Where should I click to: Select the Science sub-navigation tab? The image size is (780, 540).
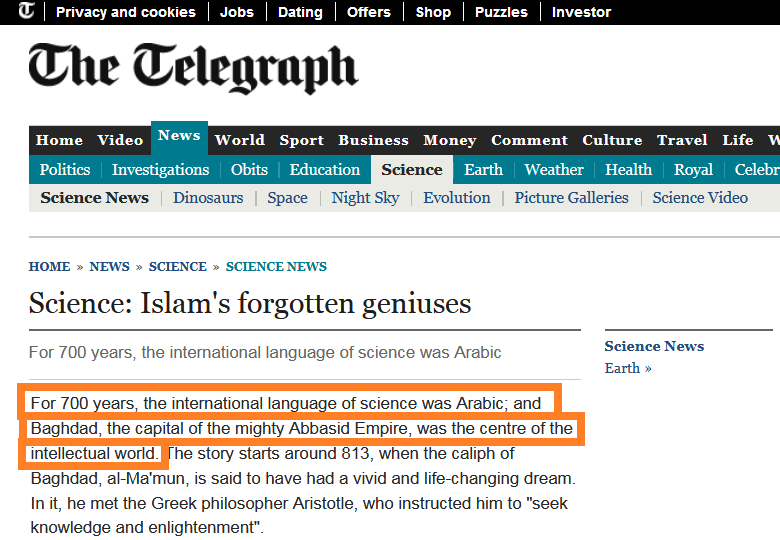tap(411, 170)
